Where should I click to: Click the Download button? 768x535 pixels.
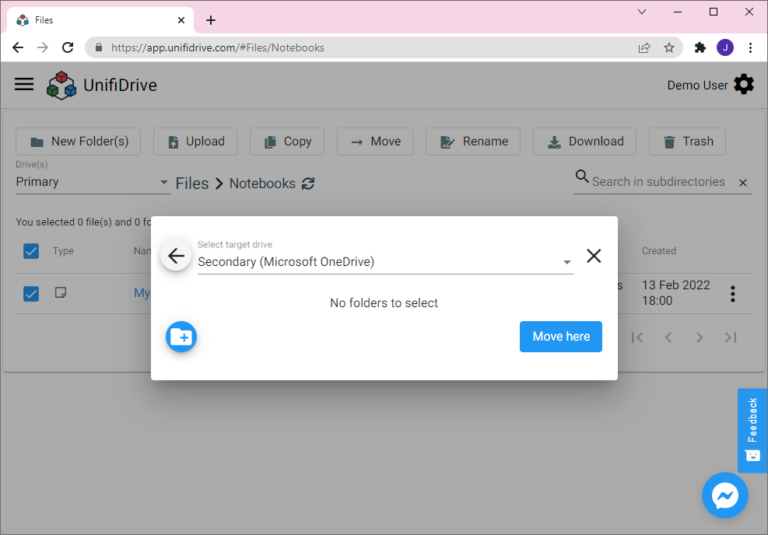(585, 142)
